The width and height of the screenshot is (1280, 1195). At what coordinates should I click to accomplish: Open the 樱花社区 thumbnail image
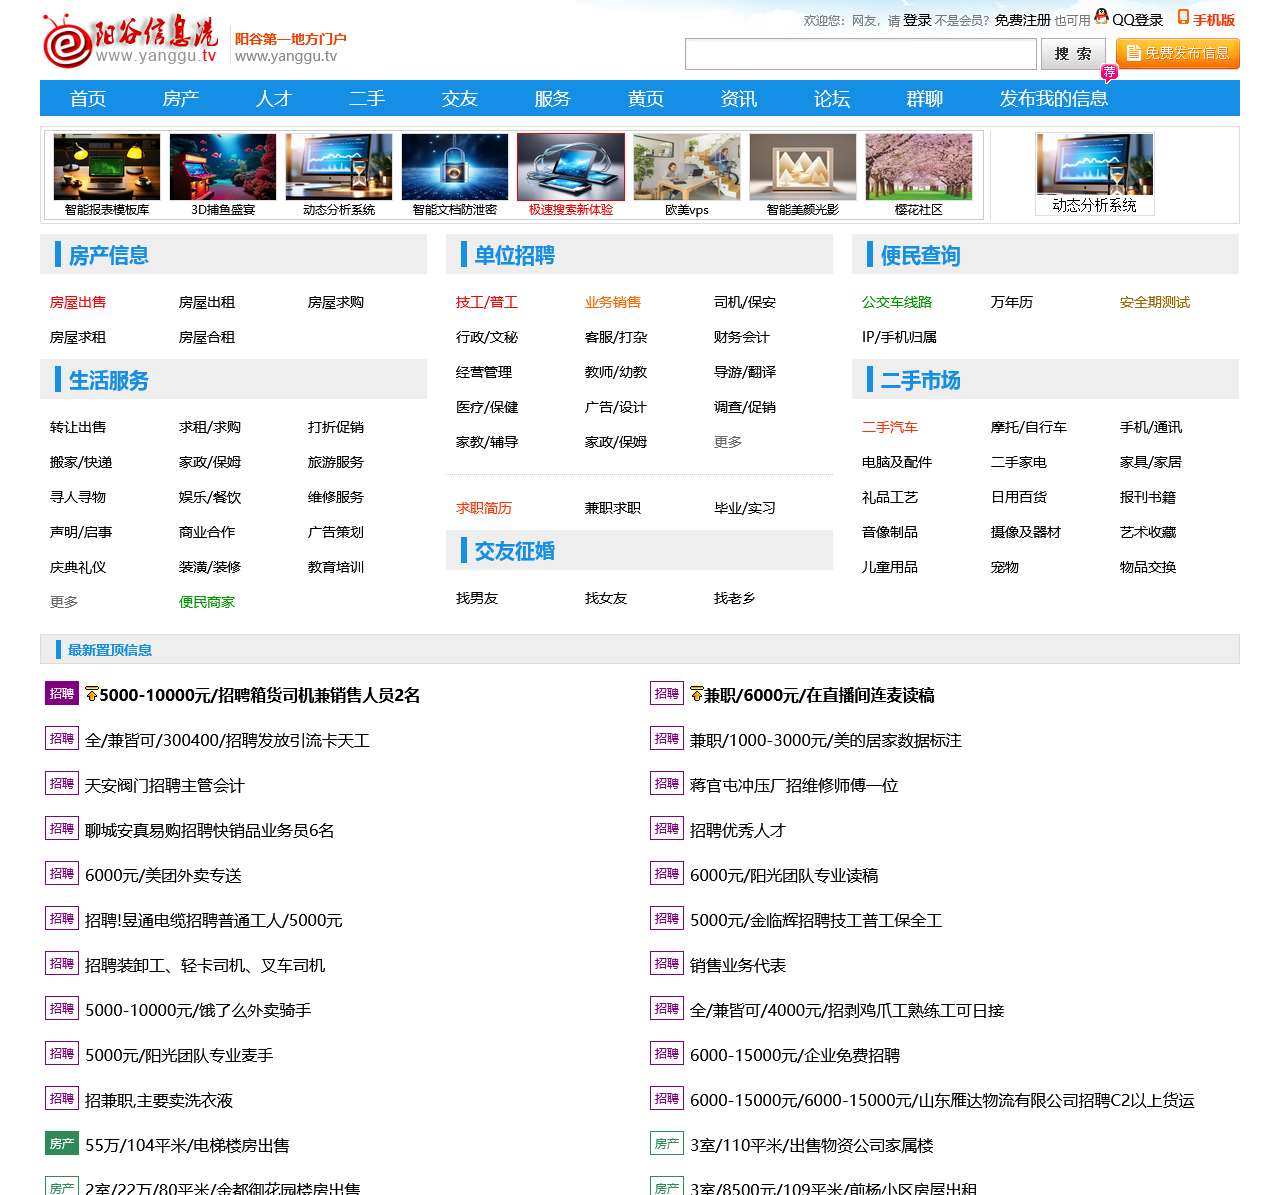coord(919,168)
